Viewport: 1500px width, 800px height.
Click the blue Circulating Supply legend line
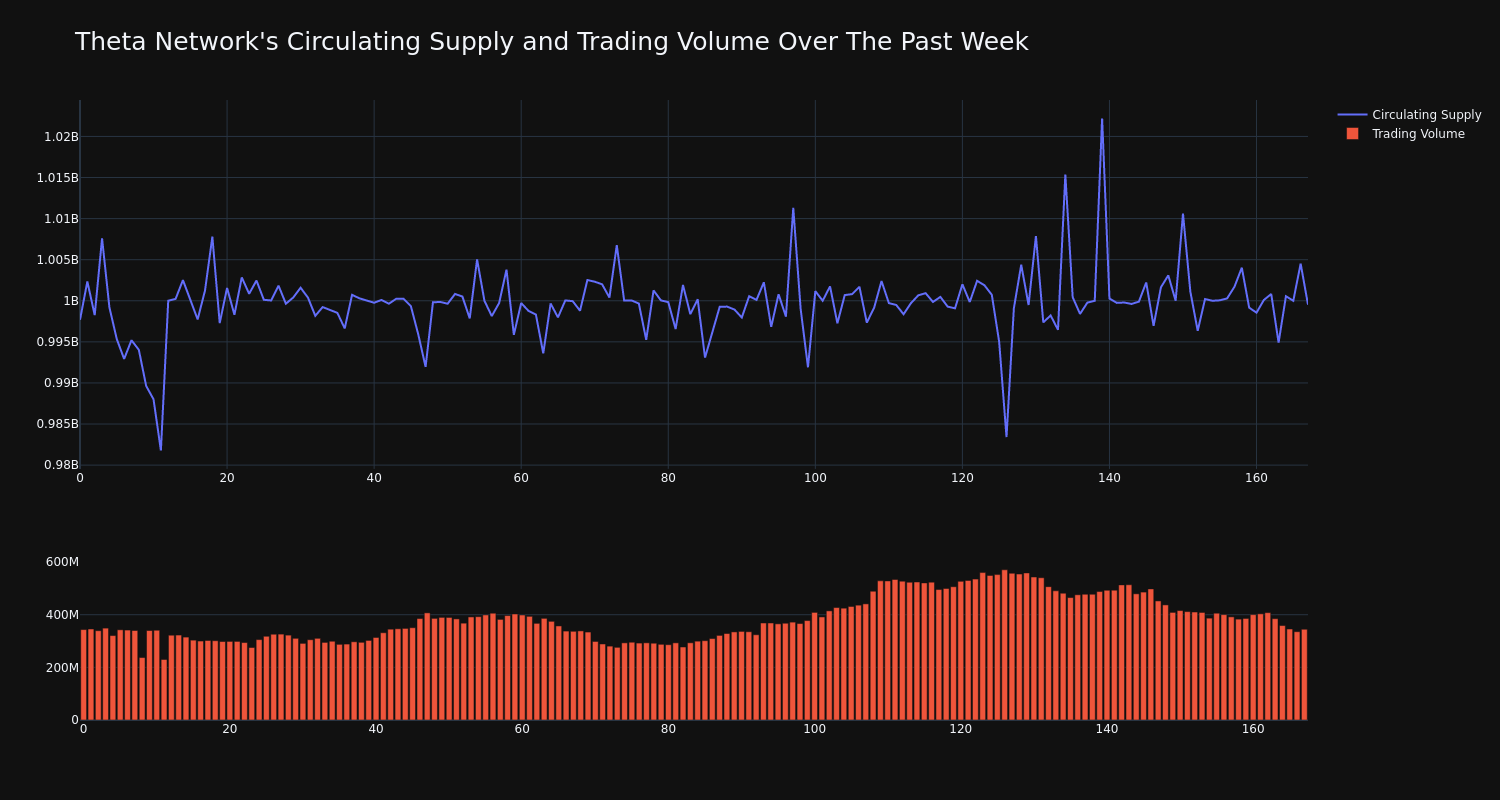pos(1352,115)
